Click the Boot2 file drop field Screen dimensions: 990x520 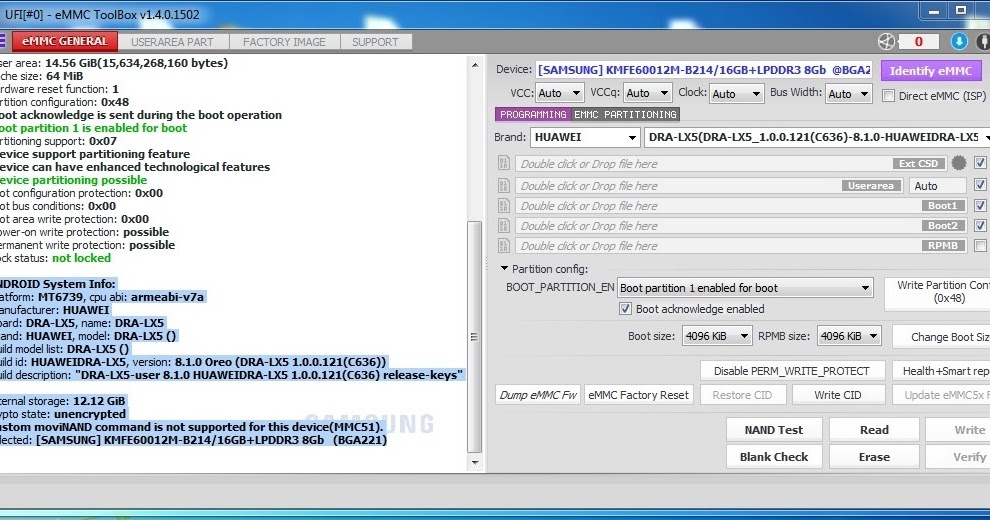pyautogui.click(x=741, y=226)
